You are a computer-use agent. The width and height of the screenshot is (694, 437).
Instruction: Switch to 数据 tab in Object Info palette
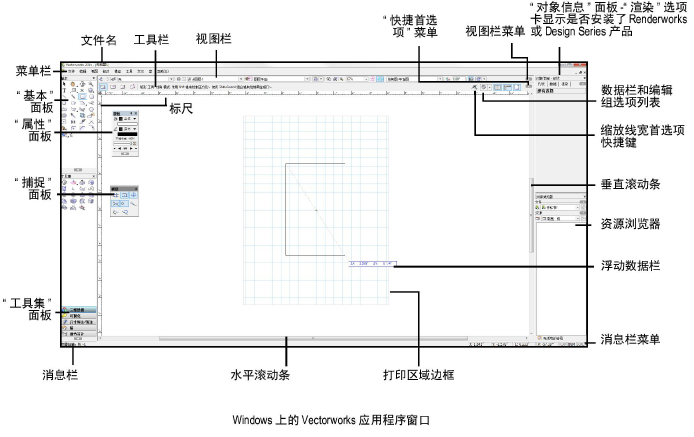[x=553, y=84]
